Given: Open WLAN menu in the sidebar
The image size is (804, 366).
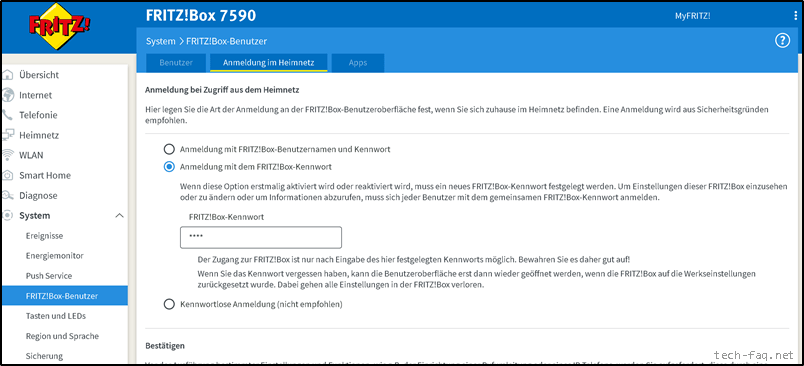Looking at the screenshot, I should (x=31, y=155).
